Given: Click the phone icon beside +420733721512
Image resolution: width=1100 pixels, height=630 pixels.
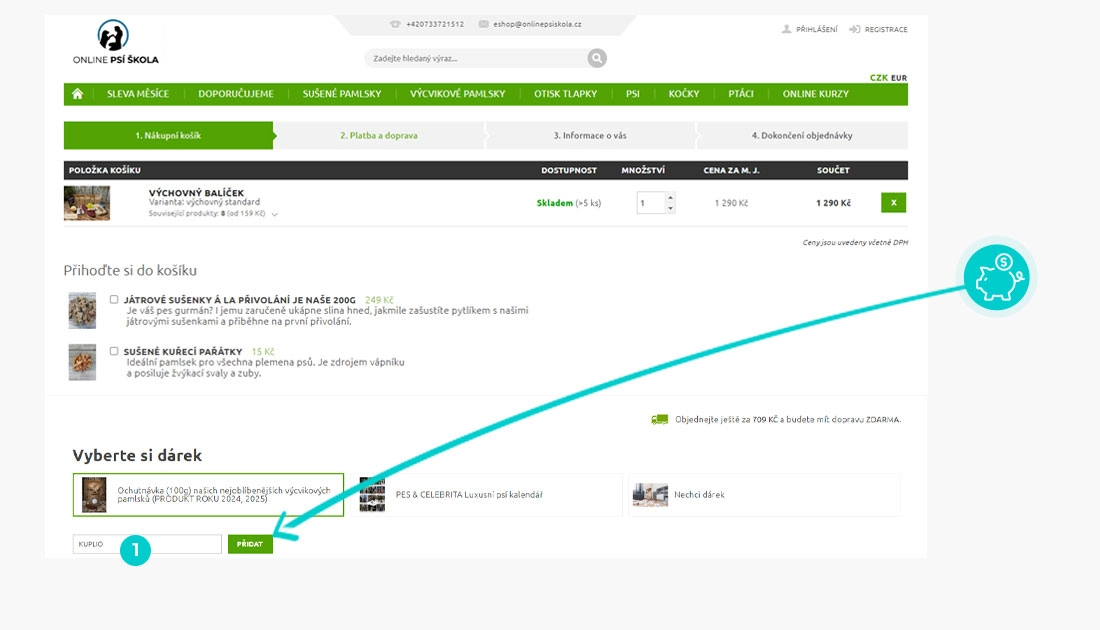Looking at the screenshot, I should (395, 24).
